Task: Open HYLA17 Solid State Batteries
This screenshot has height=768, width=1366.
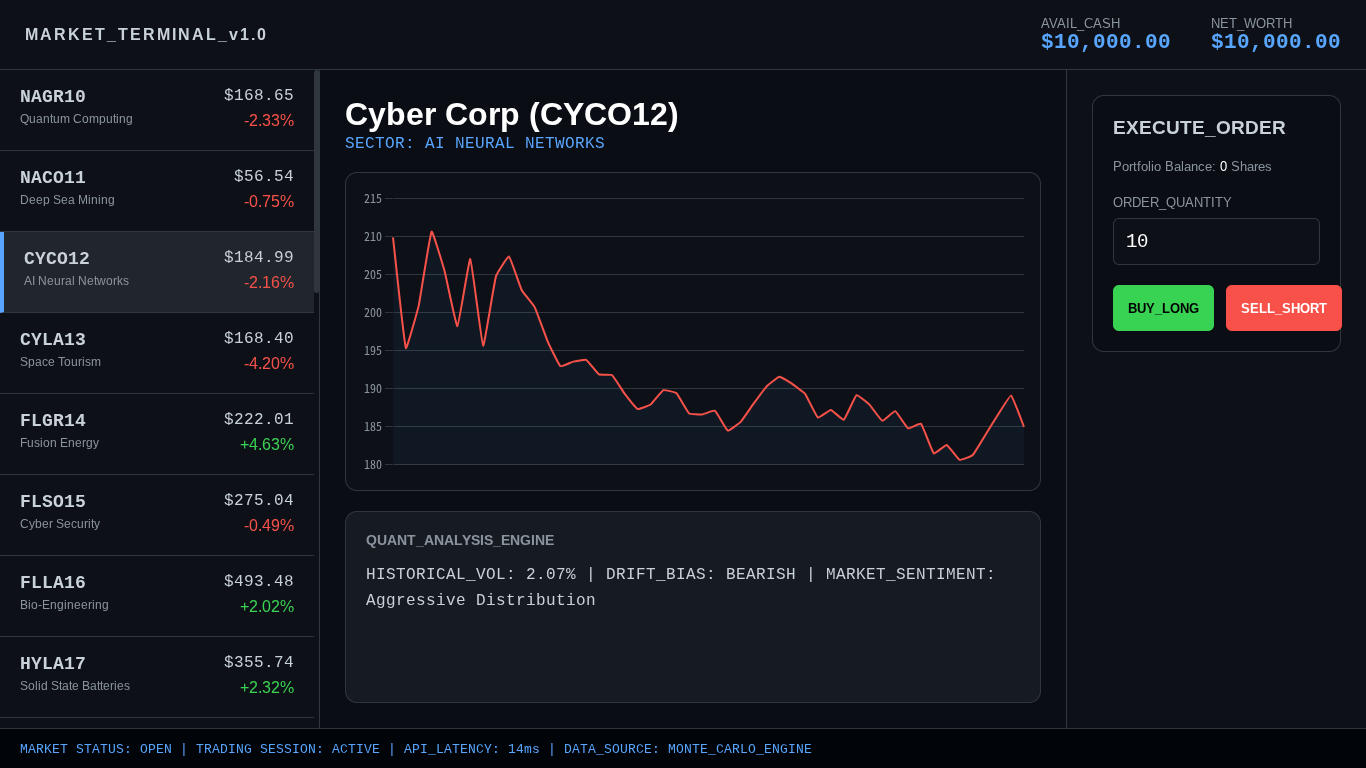Action: point(156,675)
